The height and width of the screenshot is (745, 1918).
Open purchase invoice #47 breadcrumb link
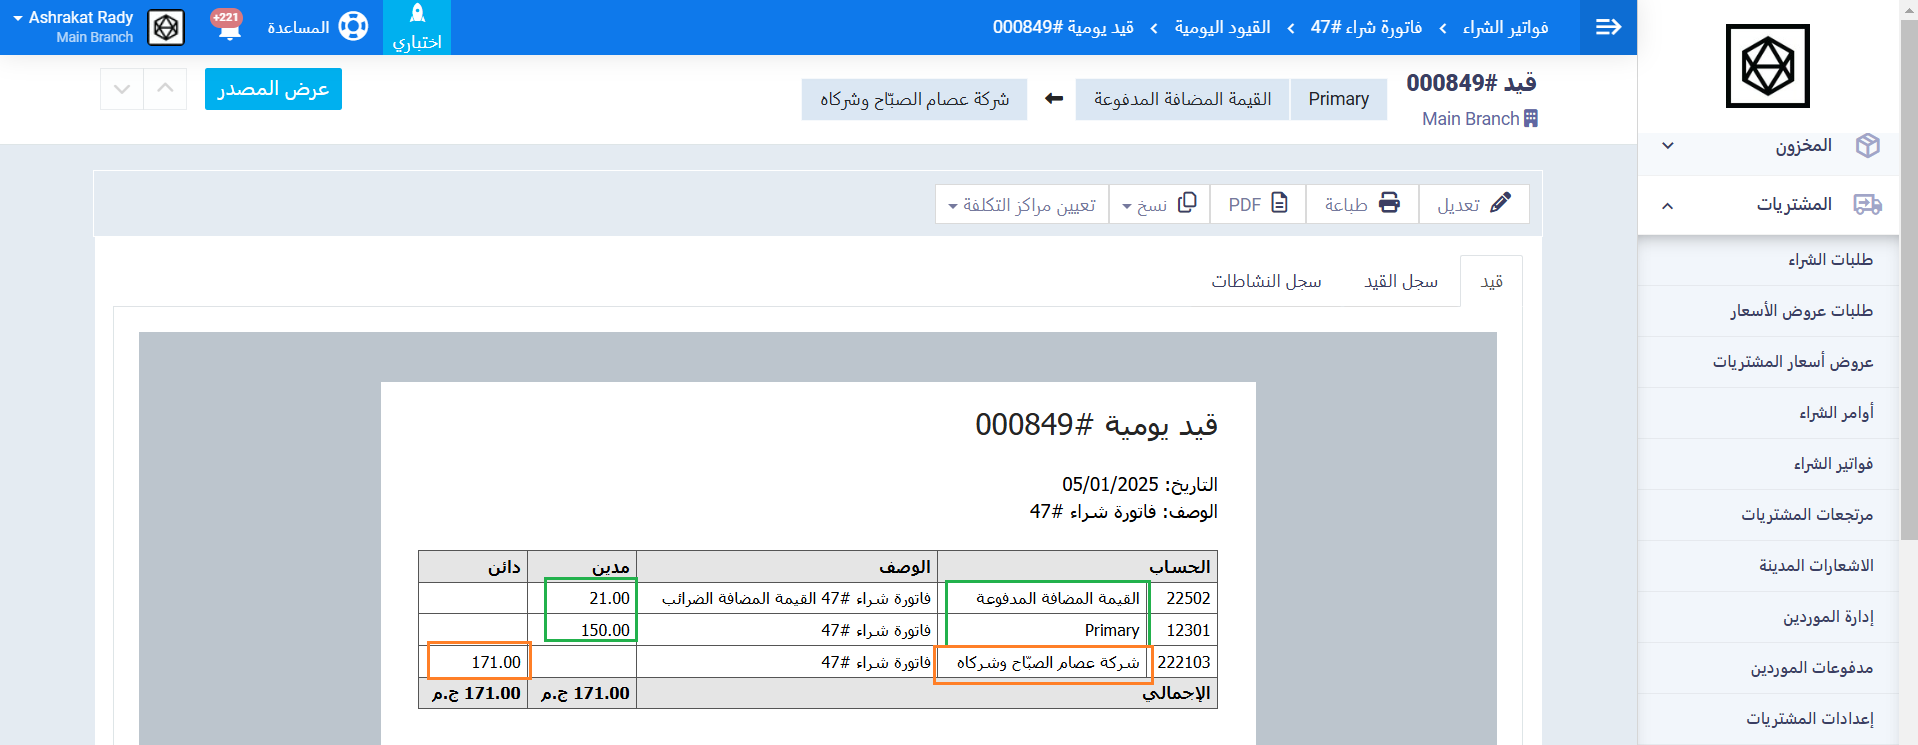1366,27
